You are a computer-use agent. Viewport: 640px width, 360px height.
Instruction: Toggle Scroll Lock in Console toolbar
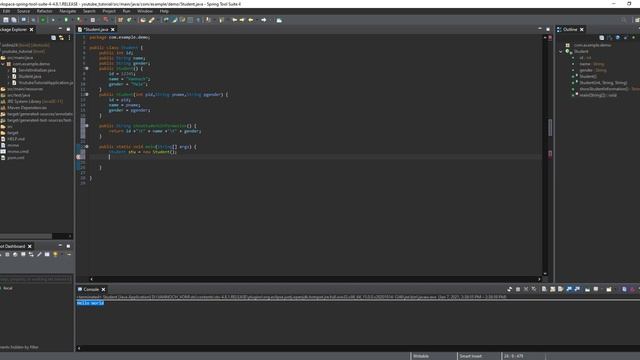tap(553, 289)
